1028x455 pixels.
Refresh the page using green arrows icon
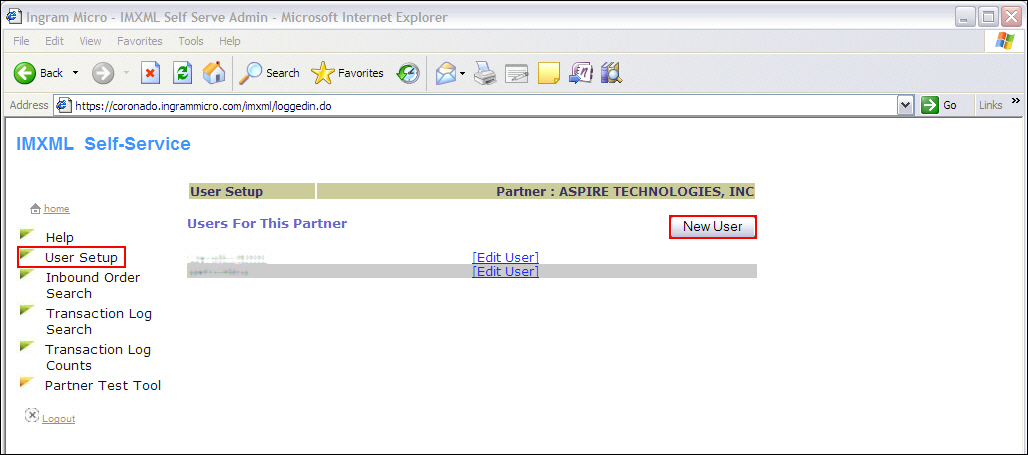[x=182, y=73]
